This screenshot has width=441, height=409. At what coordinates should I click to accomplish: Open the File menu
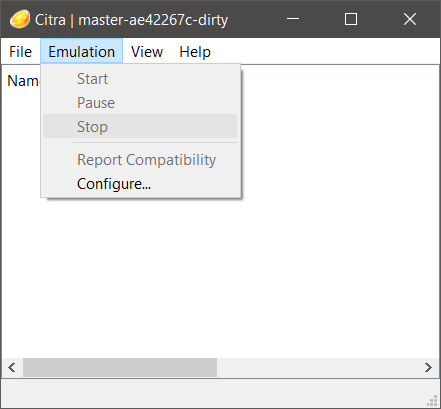[20, 52]
